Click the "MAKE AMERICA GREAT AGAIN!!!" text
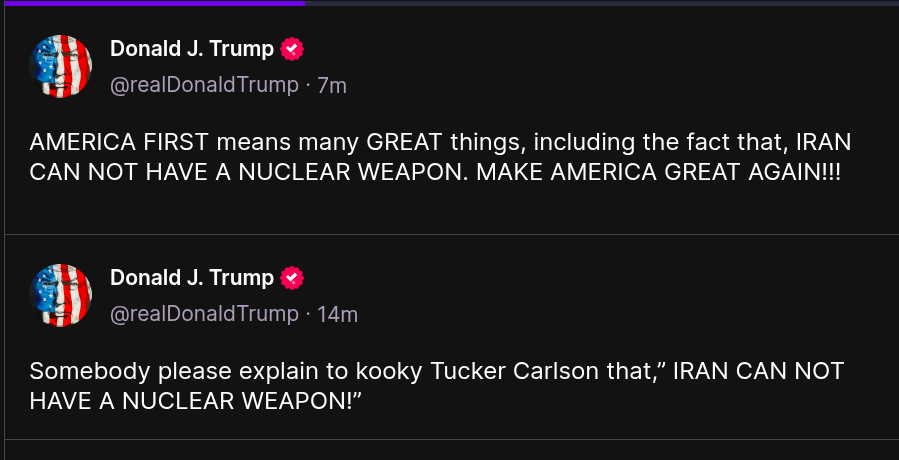Viewport: 899px width, 460px height. click(x=658, y=171)
